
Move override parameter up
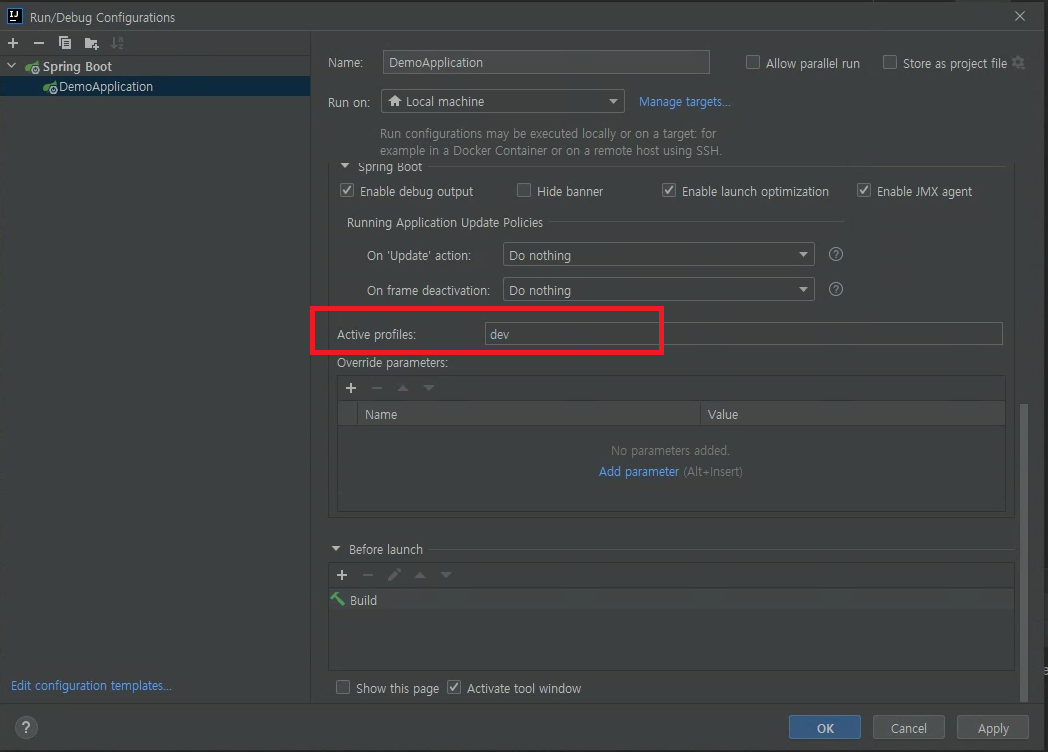(x=403, y=388)
